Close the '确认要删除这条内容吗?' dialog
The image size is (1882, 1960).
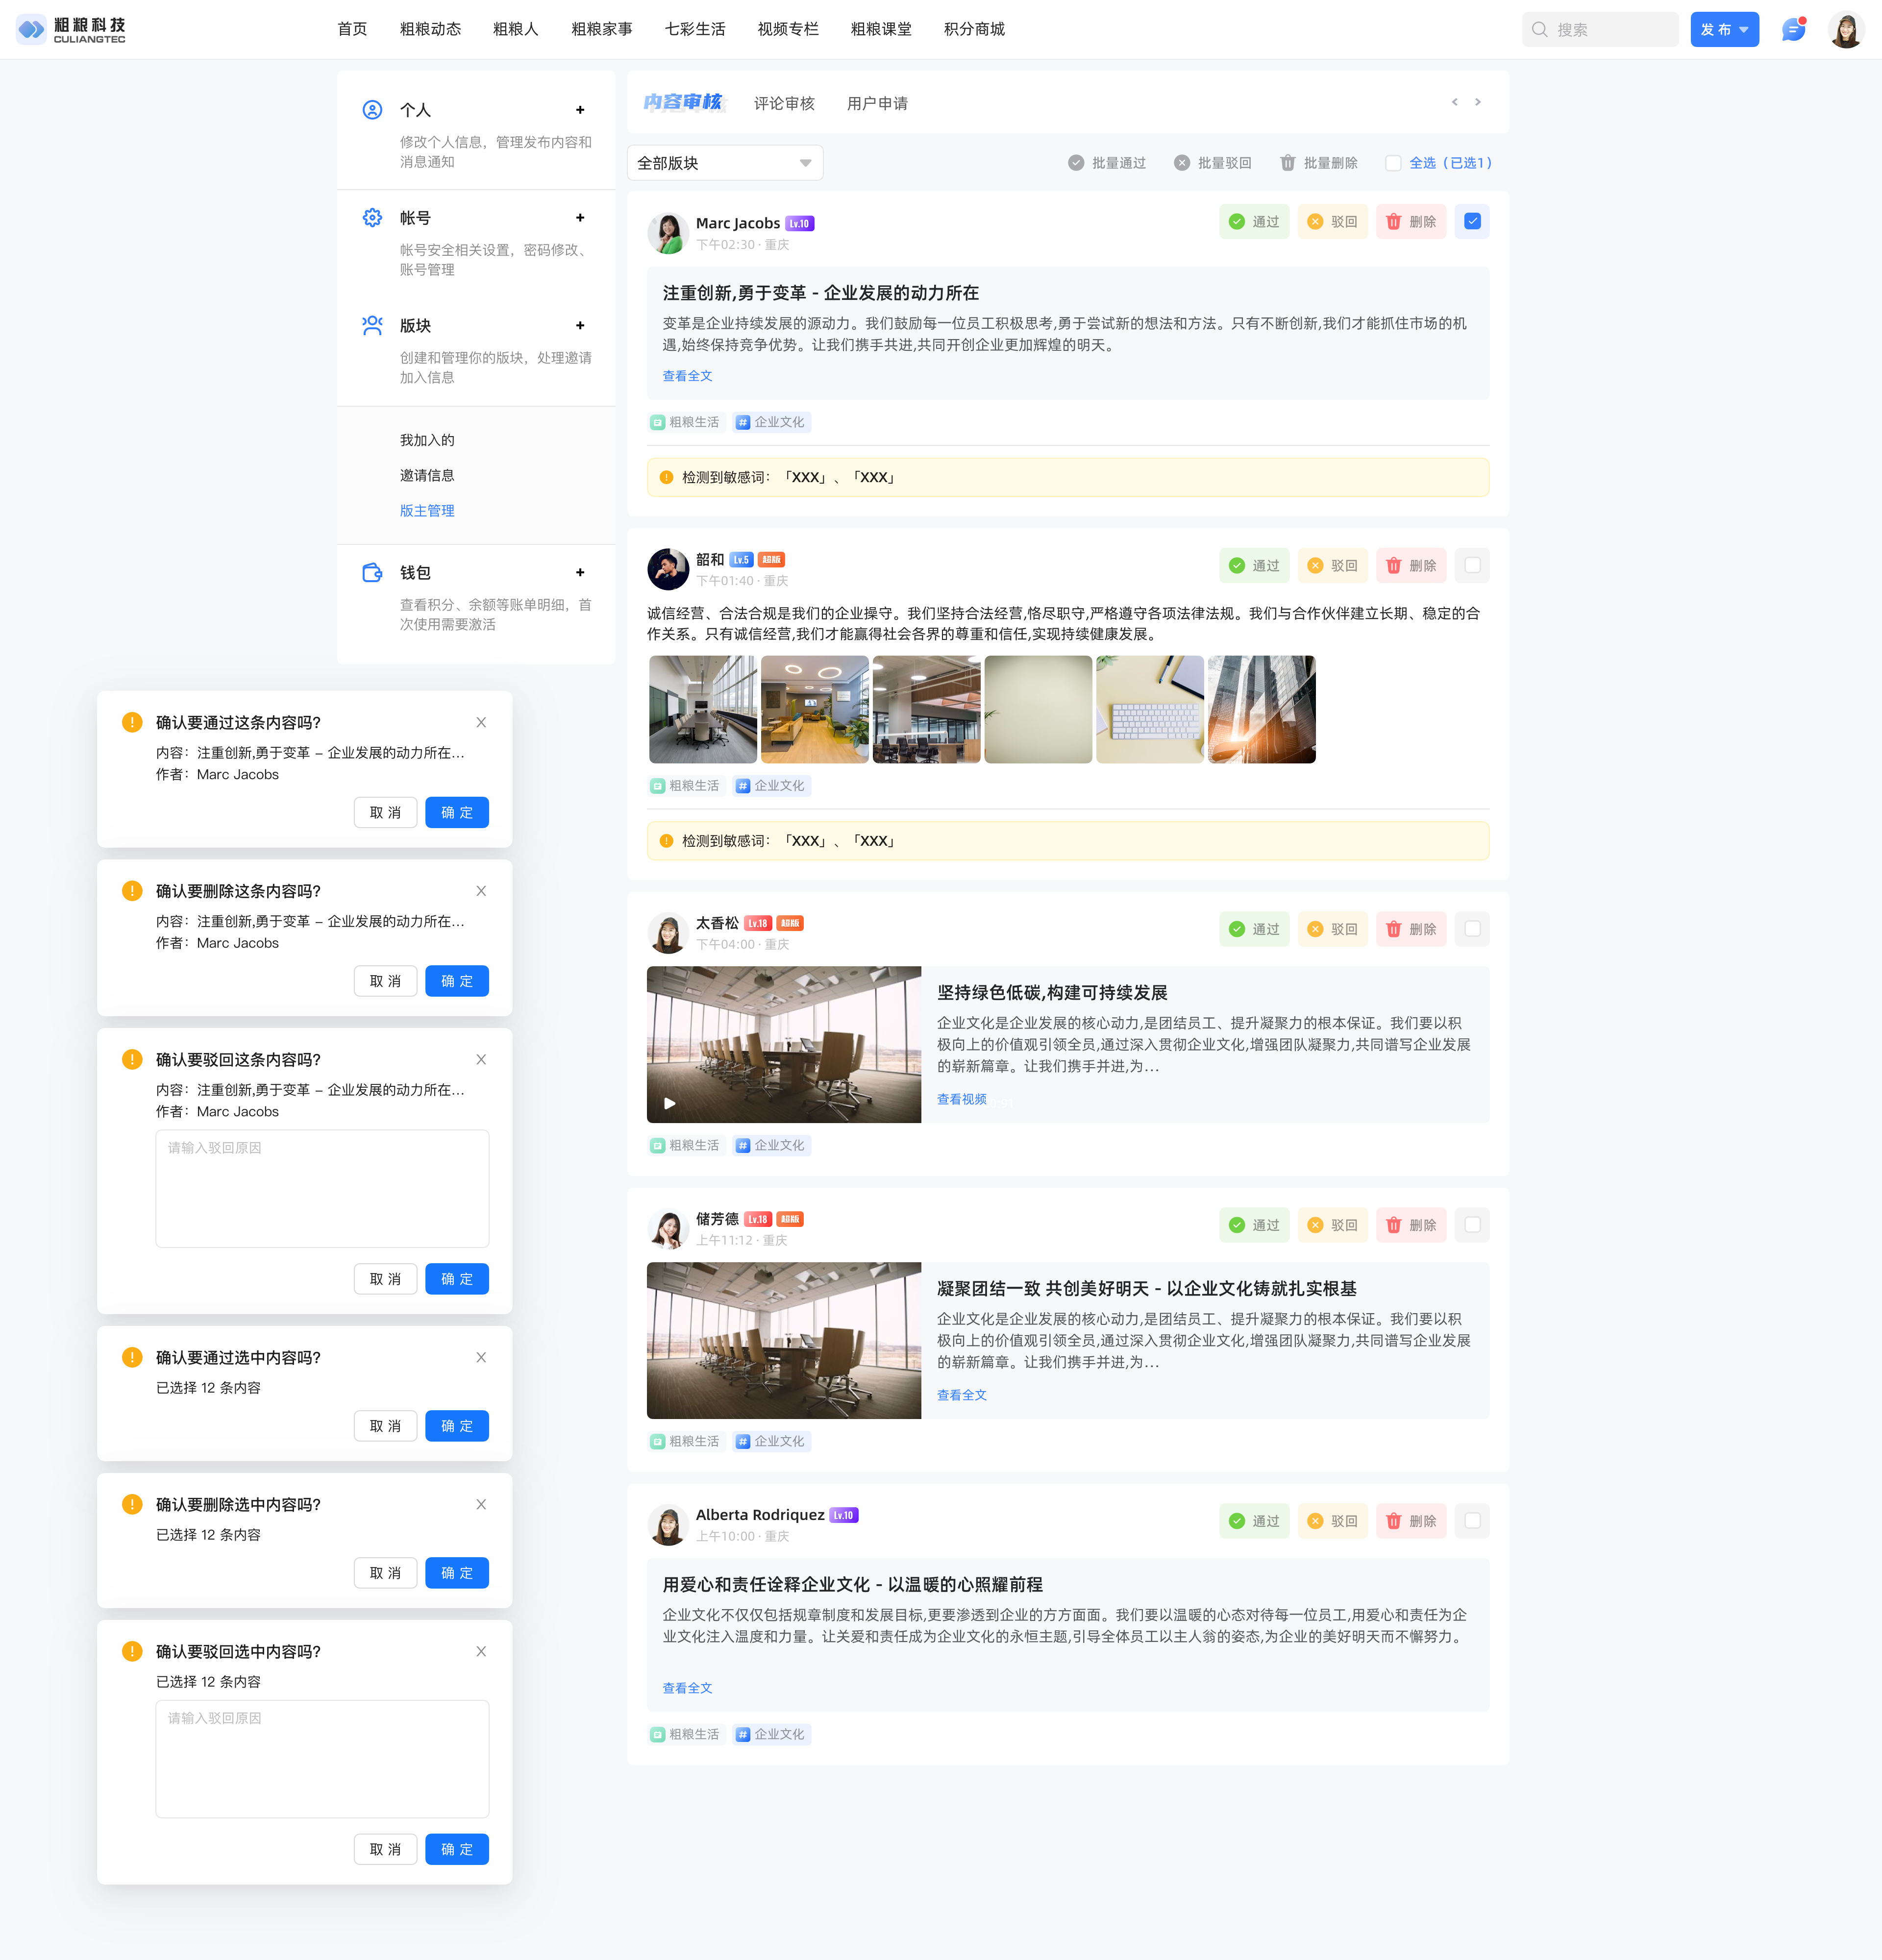[481, 891]
